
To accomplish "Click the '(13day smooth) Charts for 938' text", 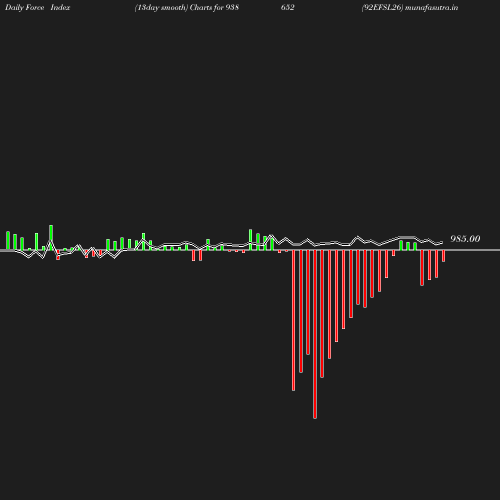I will click(x=187, y=8).
